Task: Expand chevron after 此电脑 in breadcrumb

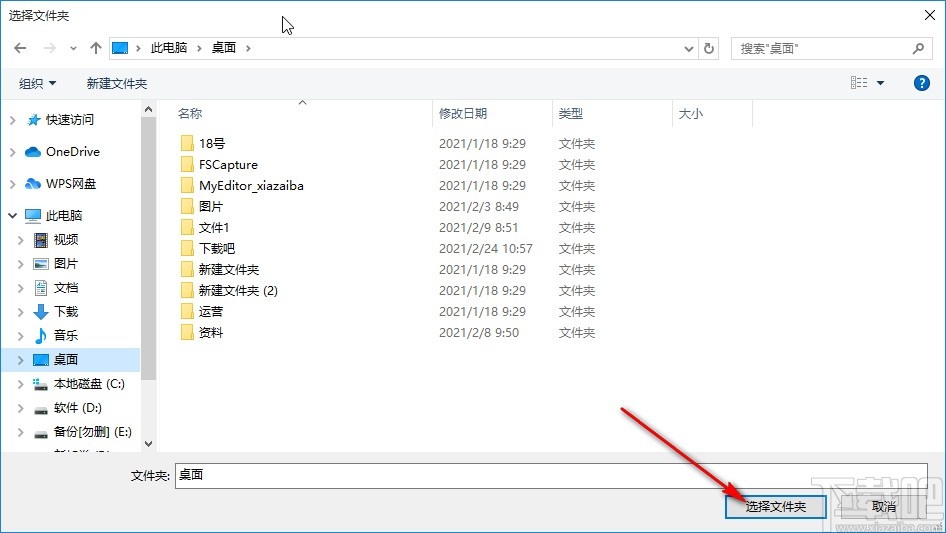Action: tap(199, 48)
